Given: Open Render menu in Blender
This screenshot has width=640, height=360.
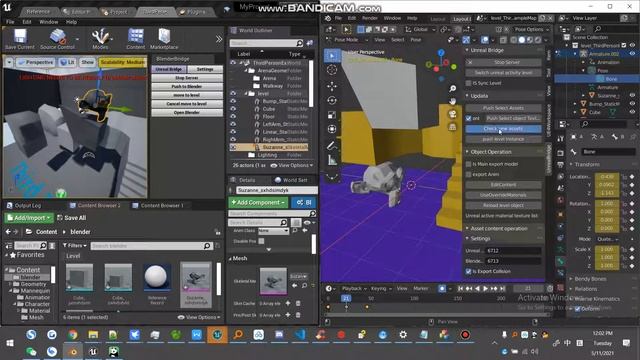Looking at the screenshot, I should coord(370,18).
